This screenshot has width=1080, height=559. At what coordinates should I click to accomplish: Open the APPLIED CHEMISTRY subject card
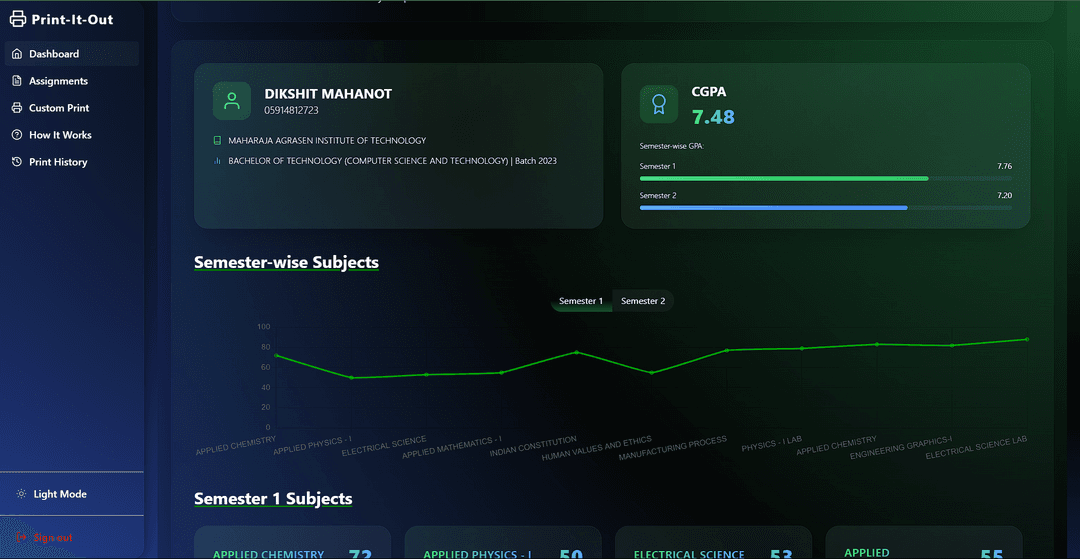click(293, 542)
